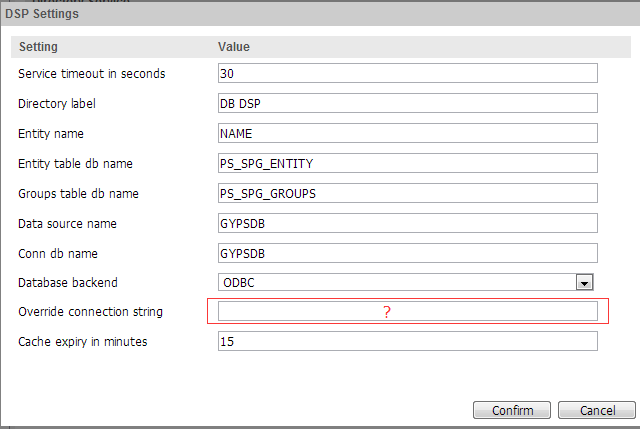Click the Service timeout in seconds label

[x=92, y=73]
